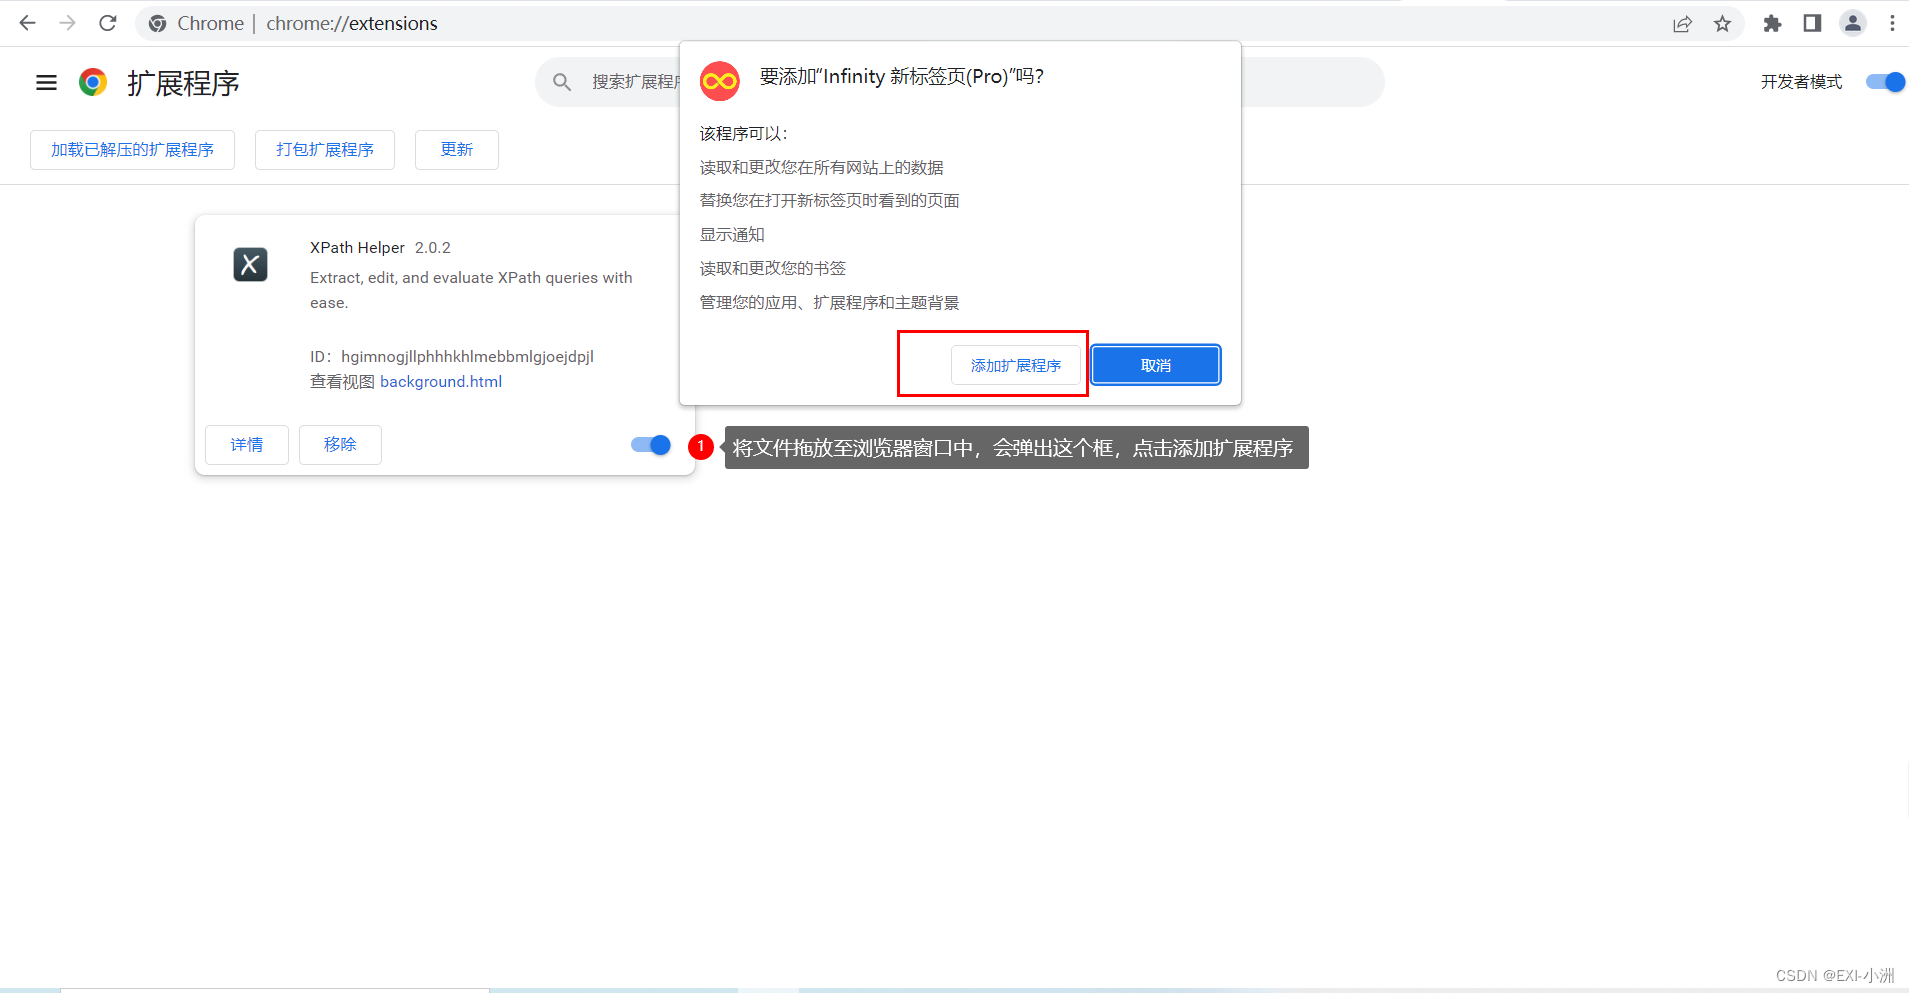The width and height of the screenshot is (1909, 993).
Task: Go back with the browser back arrow
Action: click(27, 23)
